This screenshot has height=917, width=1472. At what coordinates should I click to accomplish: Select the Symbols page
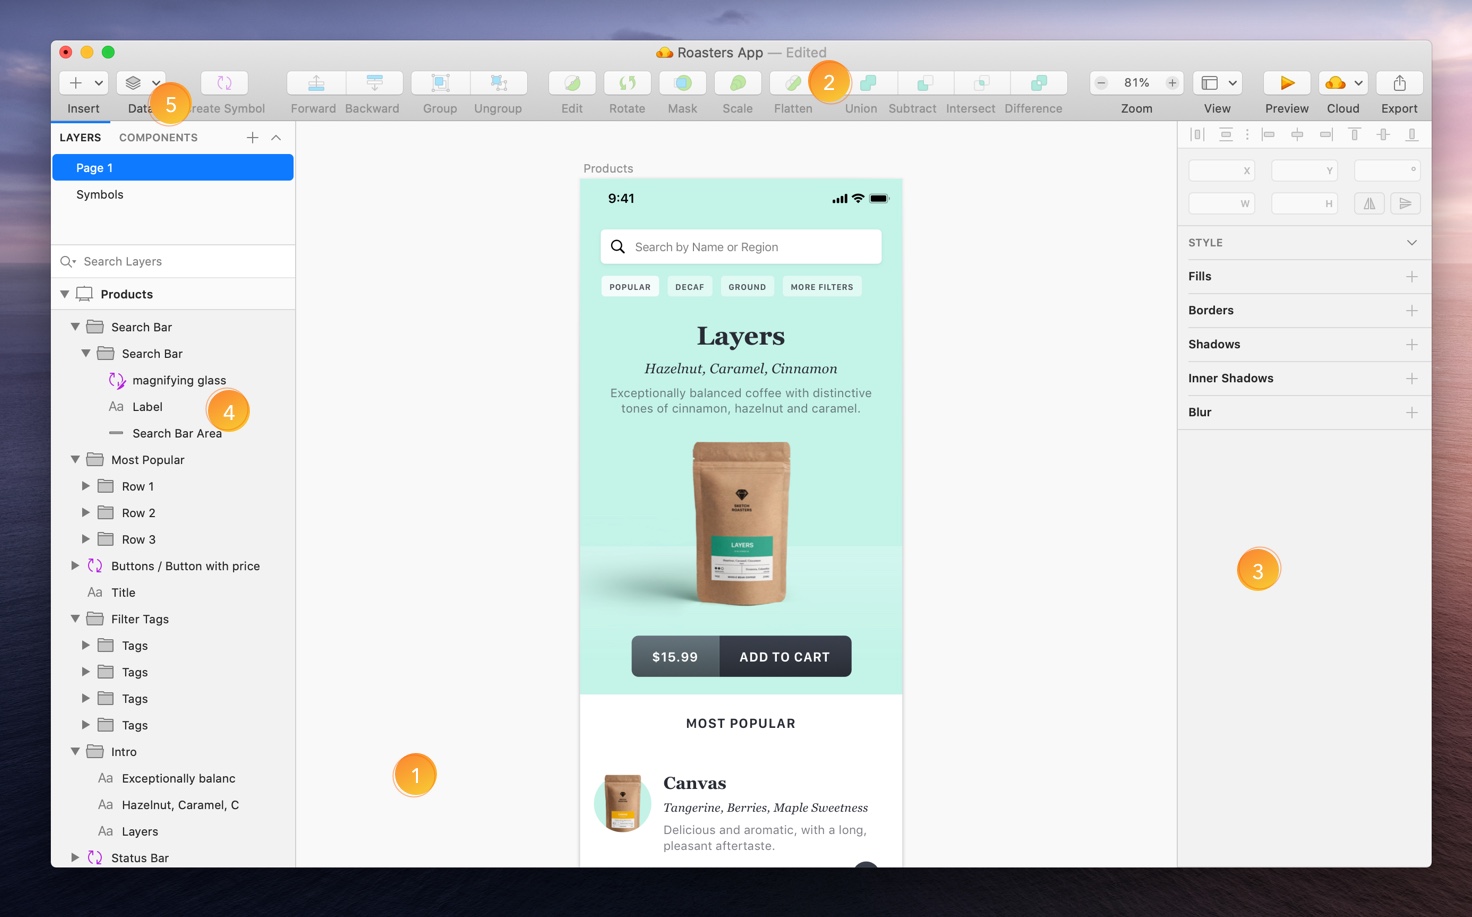(100, 195)
